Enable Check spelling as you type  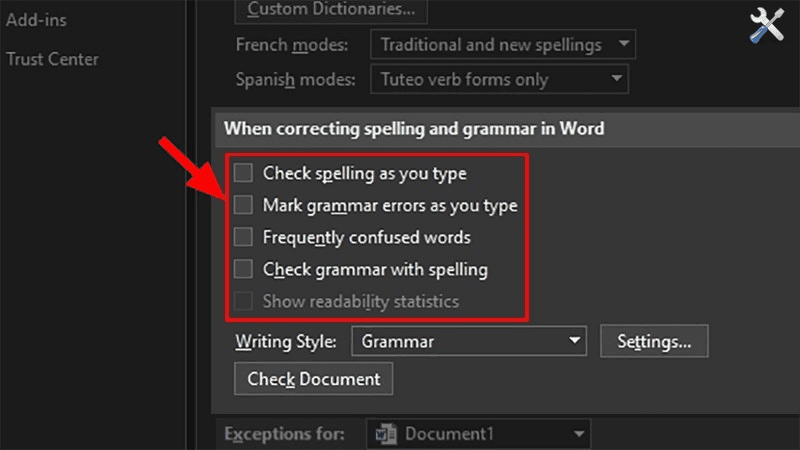pos(243,173)
